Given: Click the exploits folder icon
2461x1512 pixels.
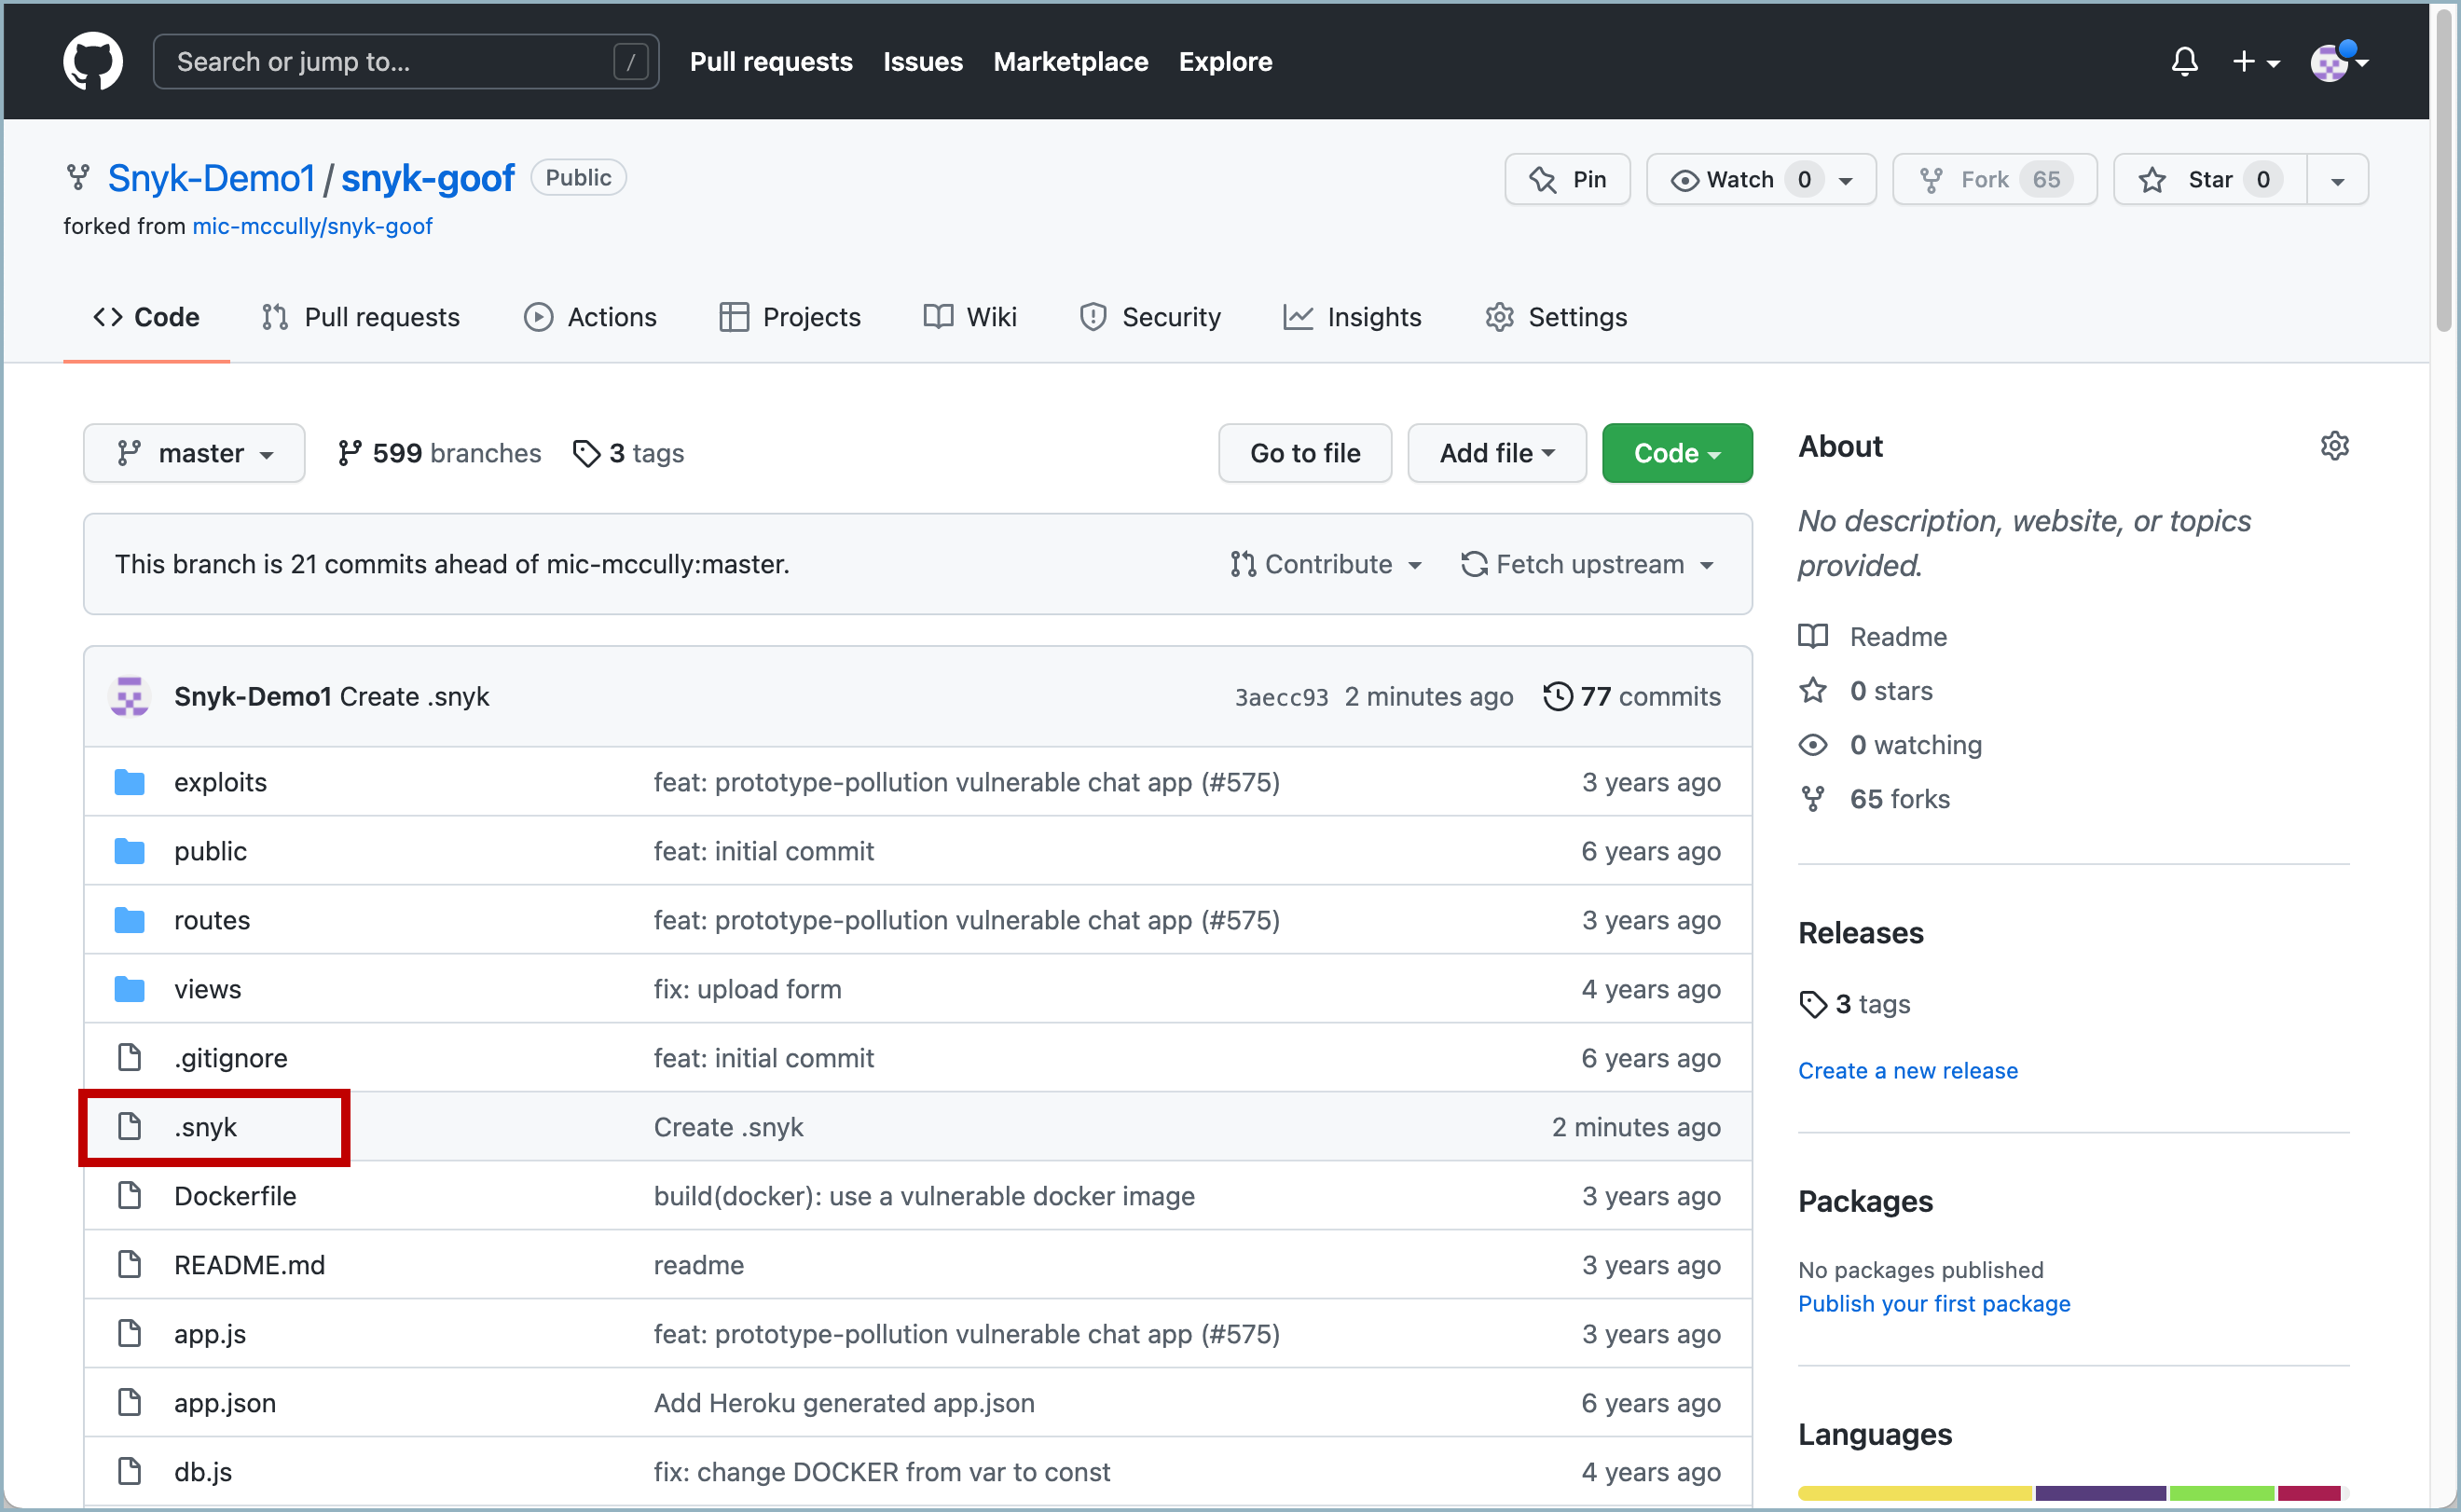Looking at the screenshot, I should click(129, 782).
